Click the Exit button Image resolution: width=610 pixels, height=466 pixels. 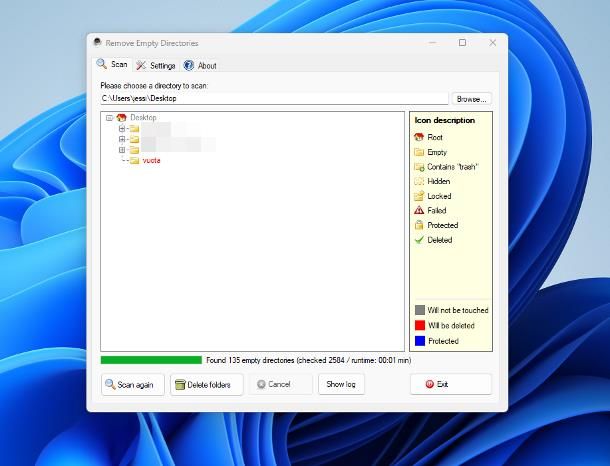pos(450,384)
